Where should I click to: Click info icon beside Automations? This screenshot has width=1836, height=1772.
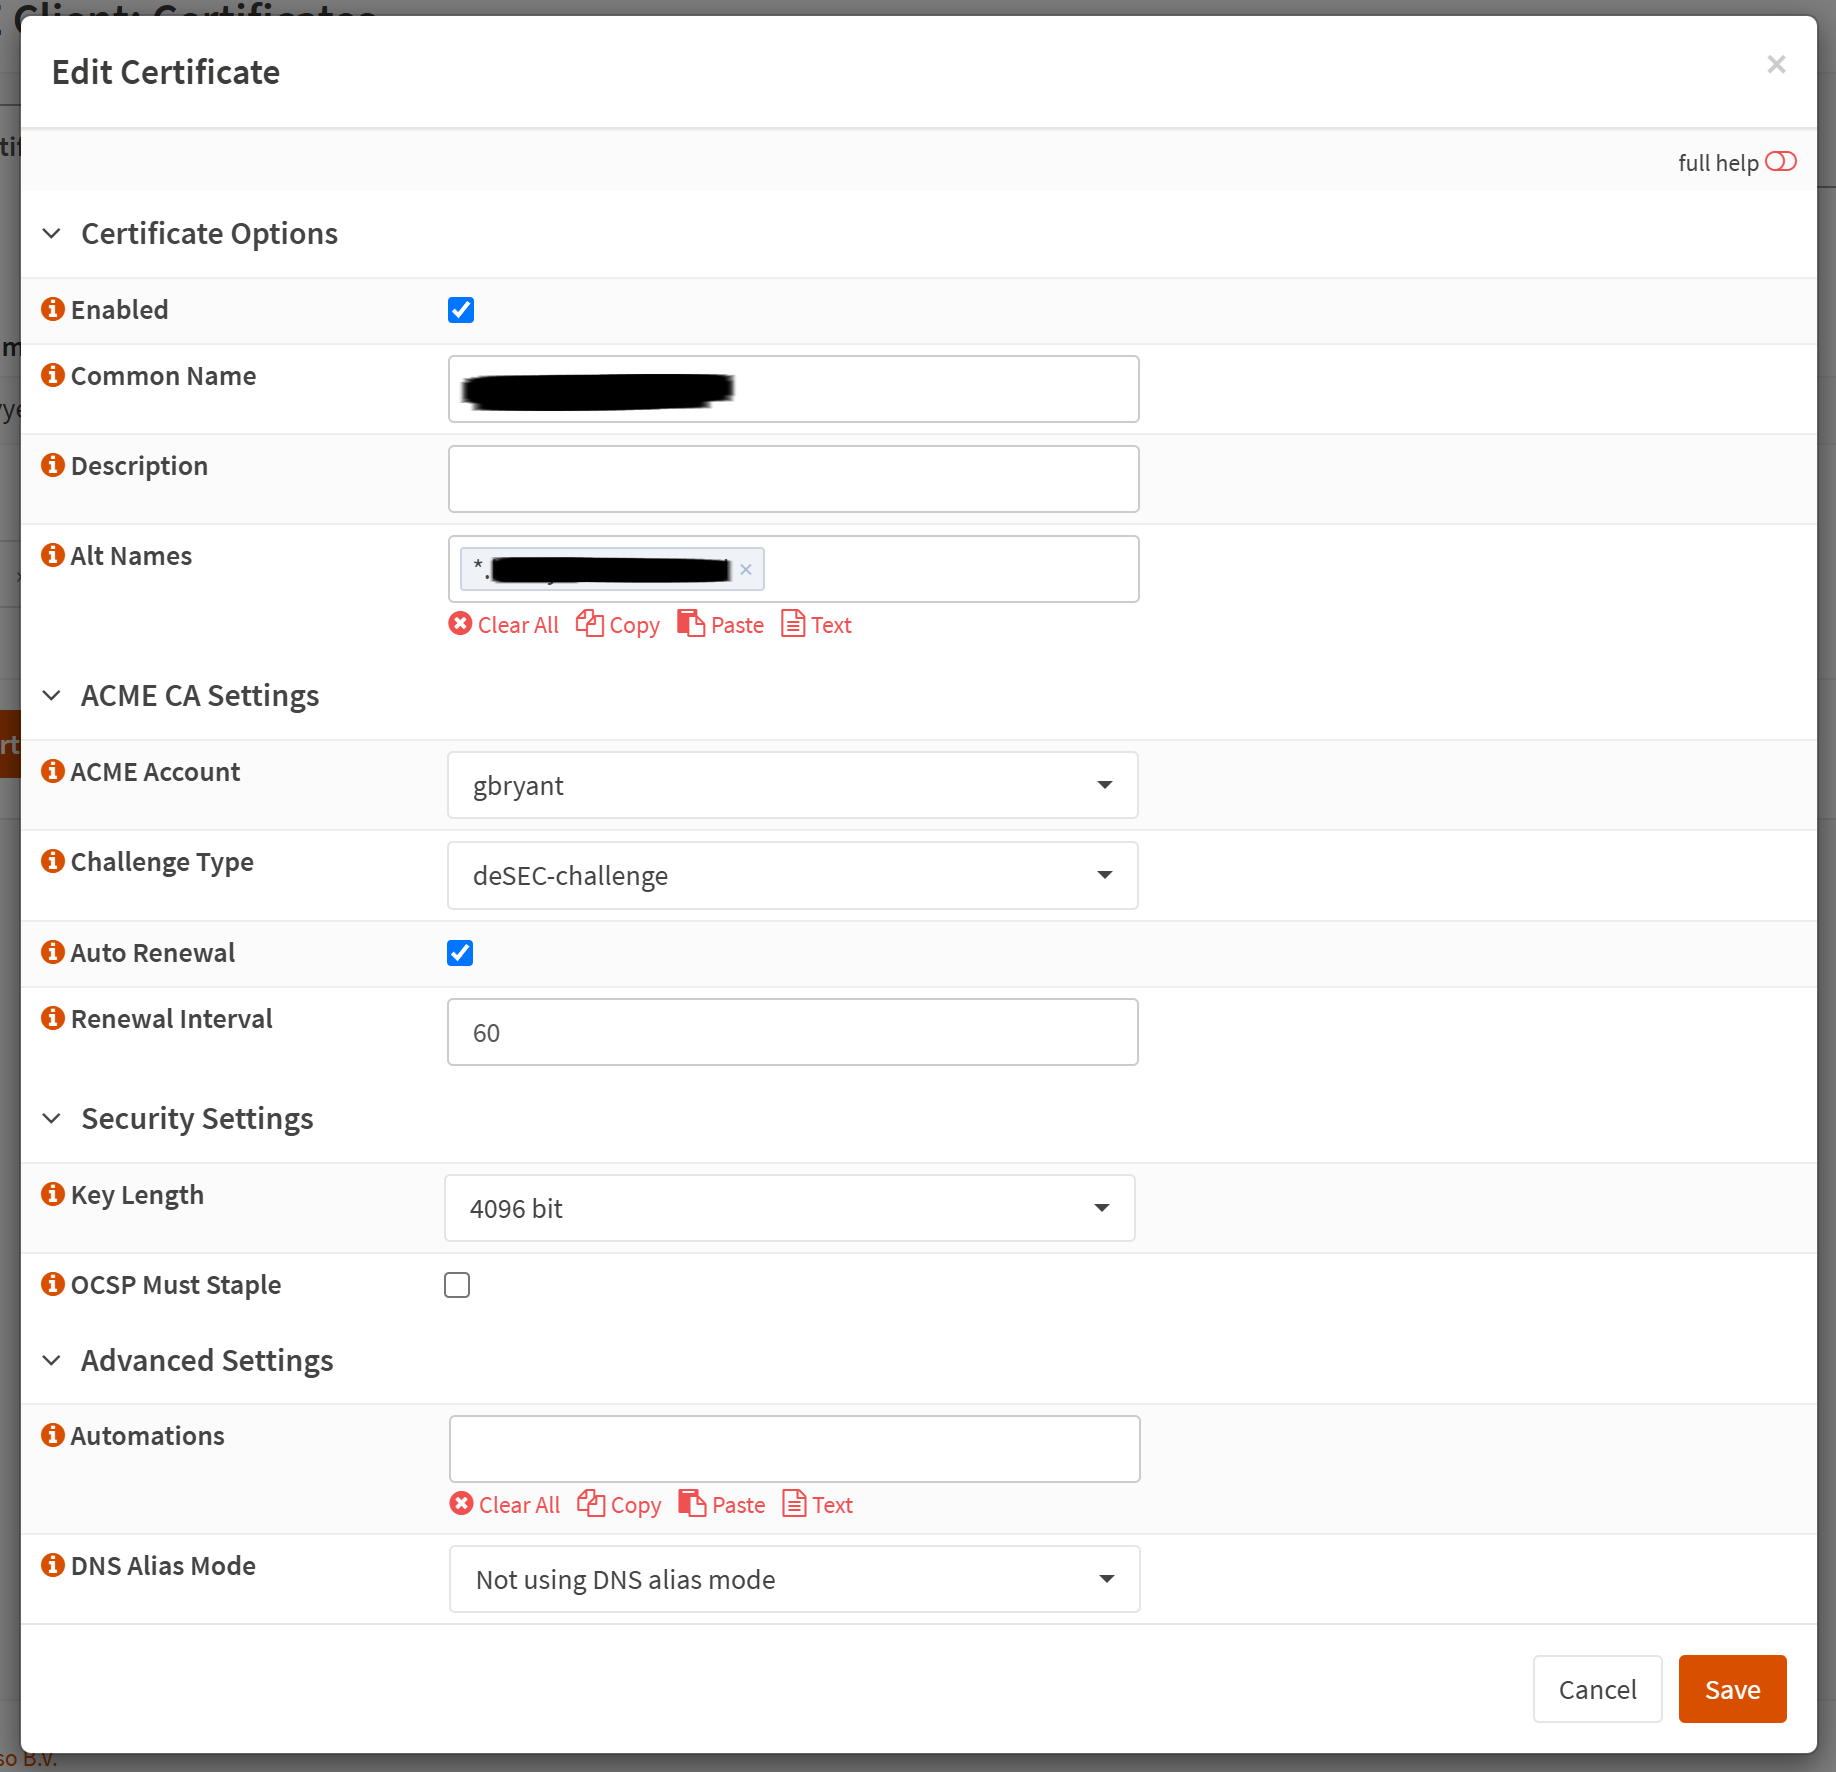click(53, 1435)
